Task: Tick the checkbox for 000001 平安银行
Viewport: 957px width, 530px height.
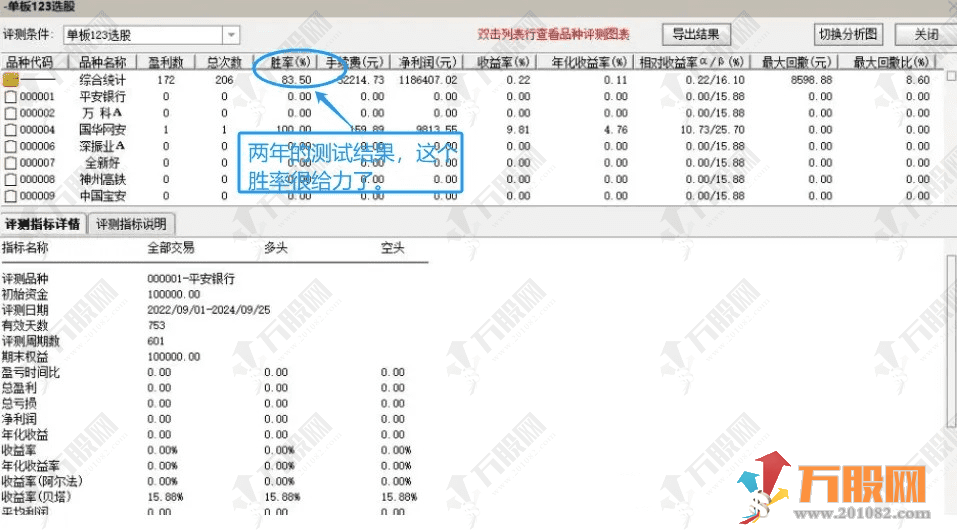Action: click(x=10, y=97)
